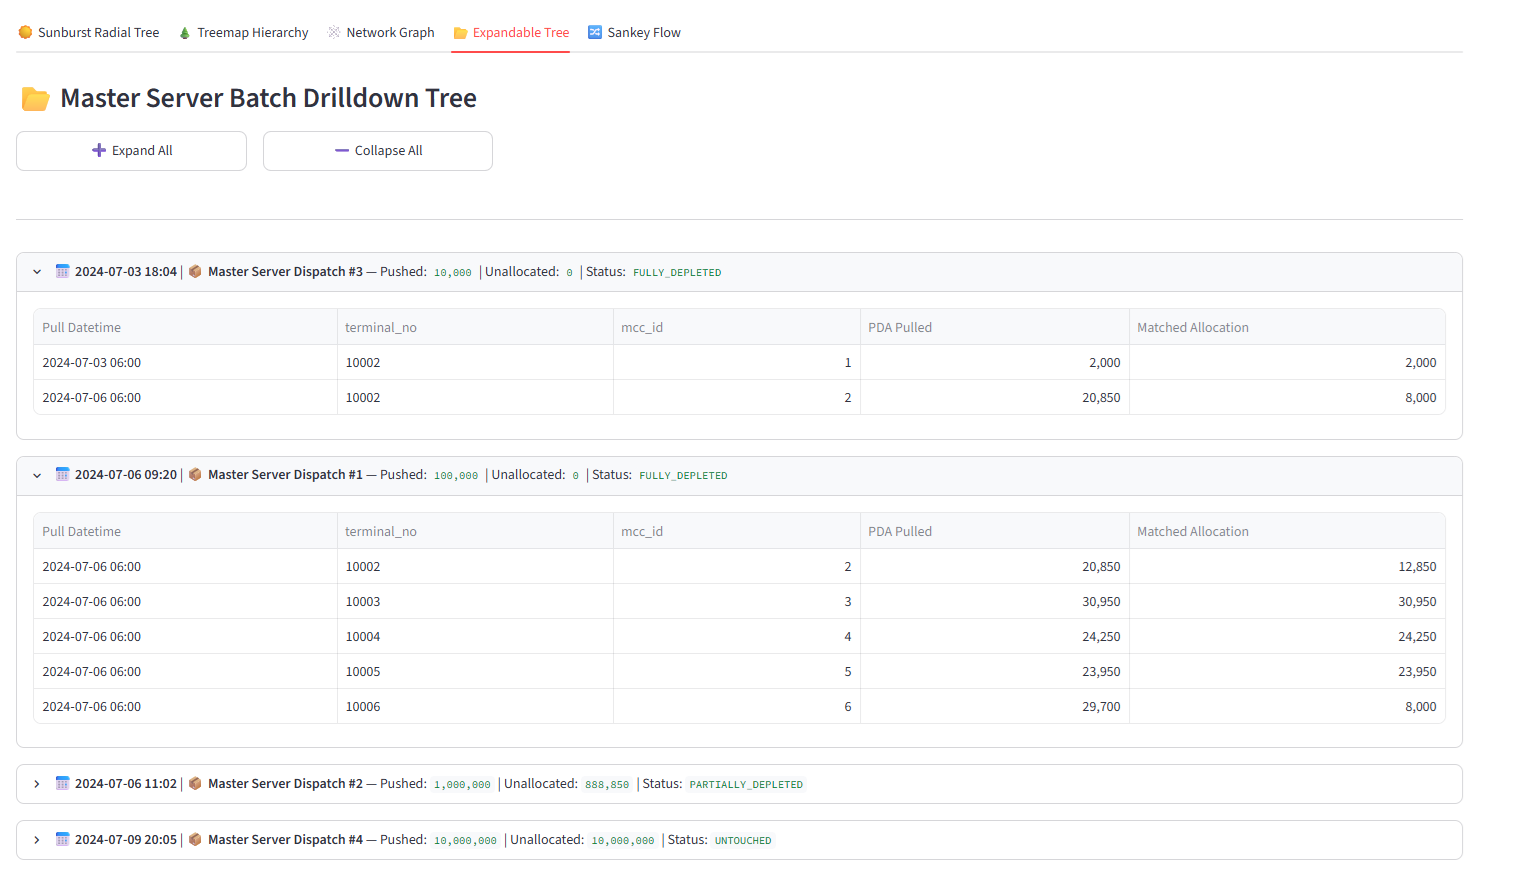Click the Expandable Tree folder icon
Viewport: 1517px width, 890px height.
460,33
